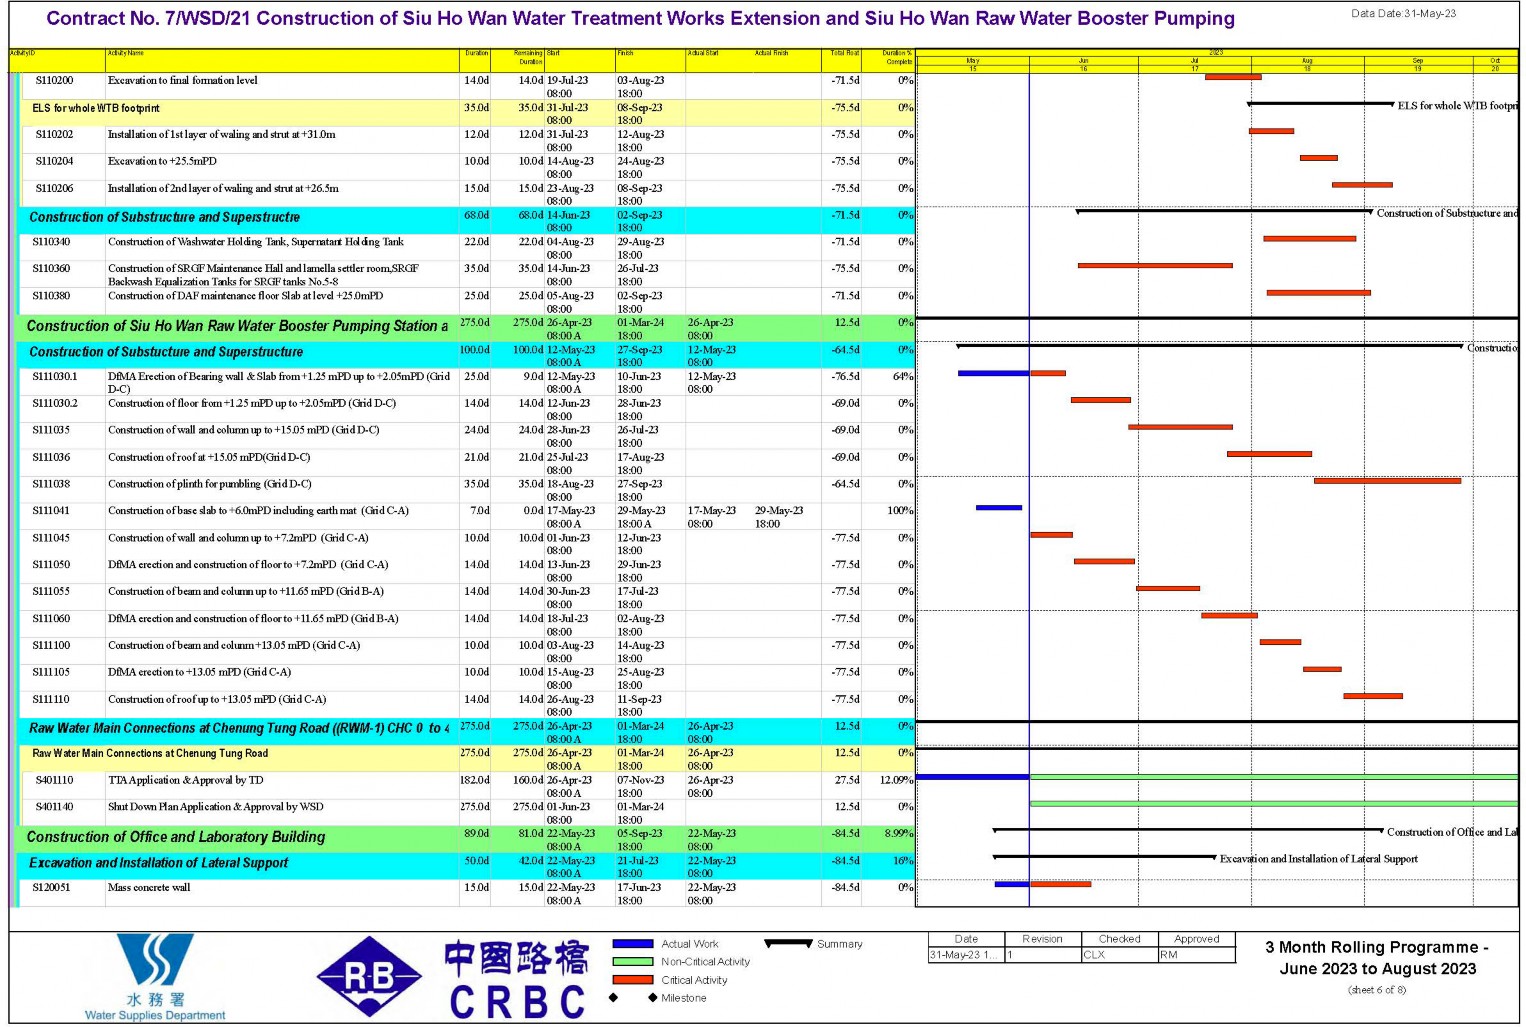Click 'Checked' header in title block
Image resolution: width=1526 pixels, height=1027 pixels.
pos(1119,939)
